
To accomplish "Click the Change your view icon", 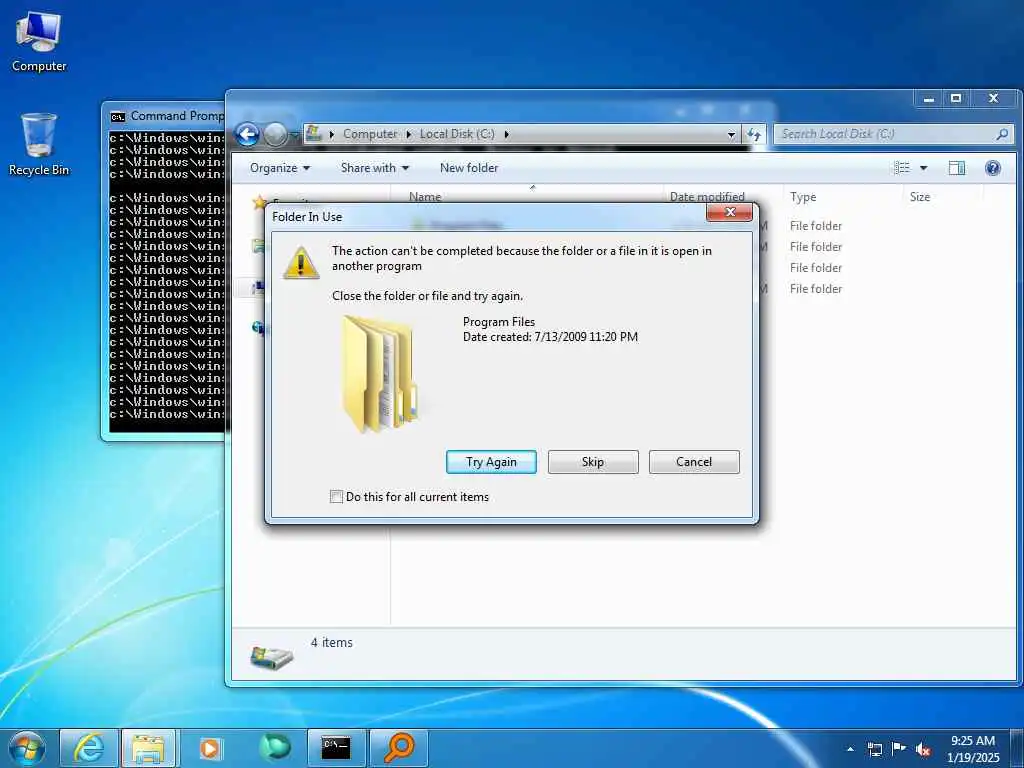I will 902,168.
